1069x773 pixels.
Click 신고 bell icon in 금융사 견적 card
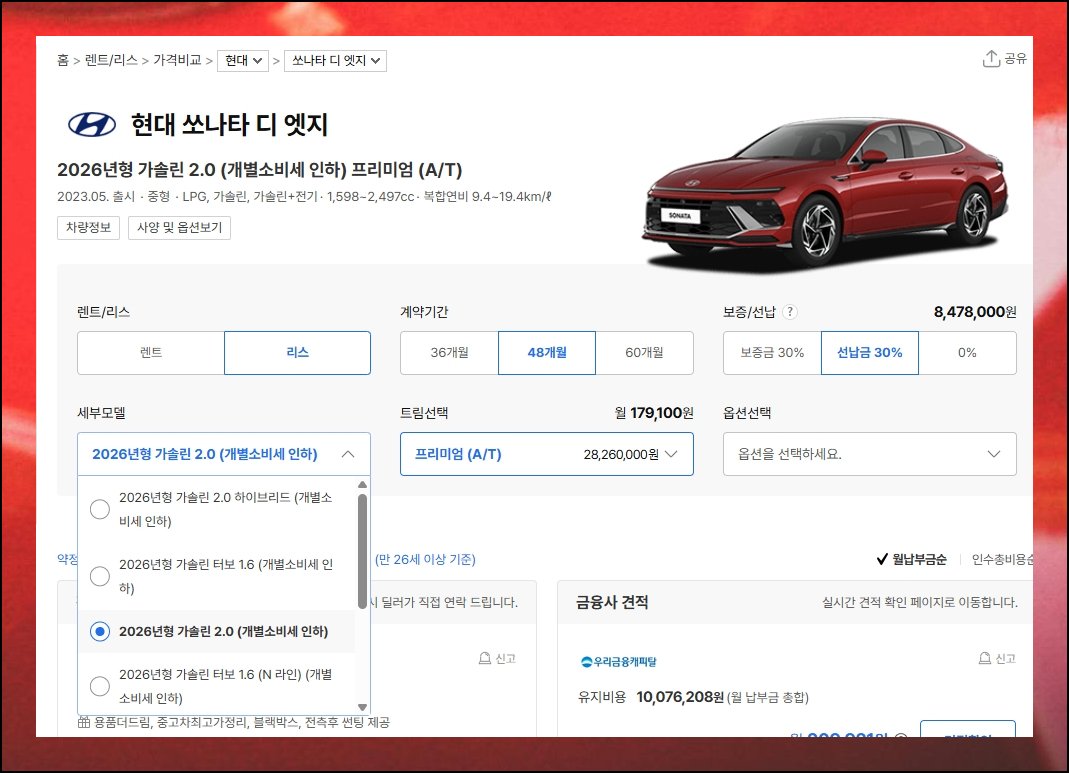985,658
